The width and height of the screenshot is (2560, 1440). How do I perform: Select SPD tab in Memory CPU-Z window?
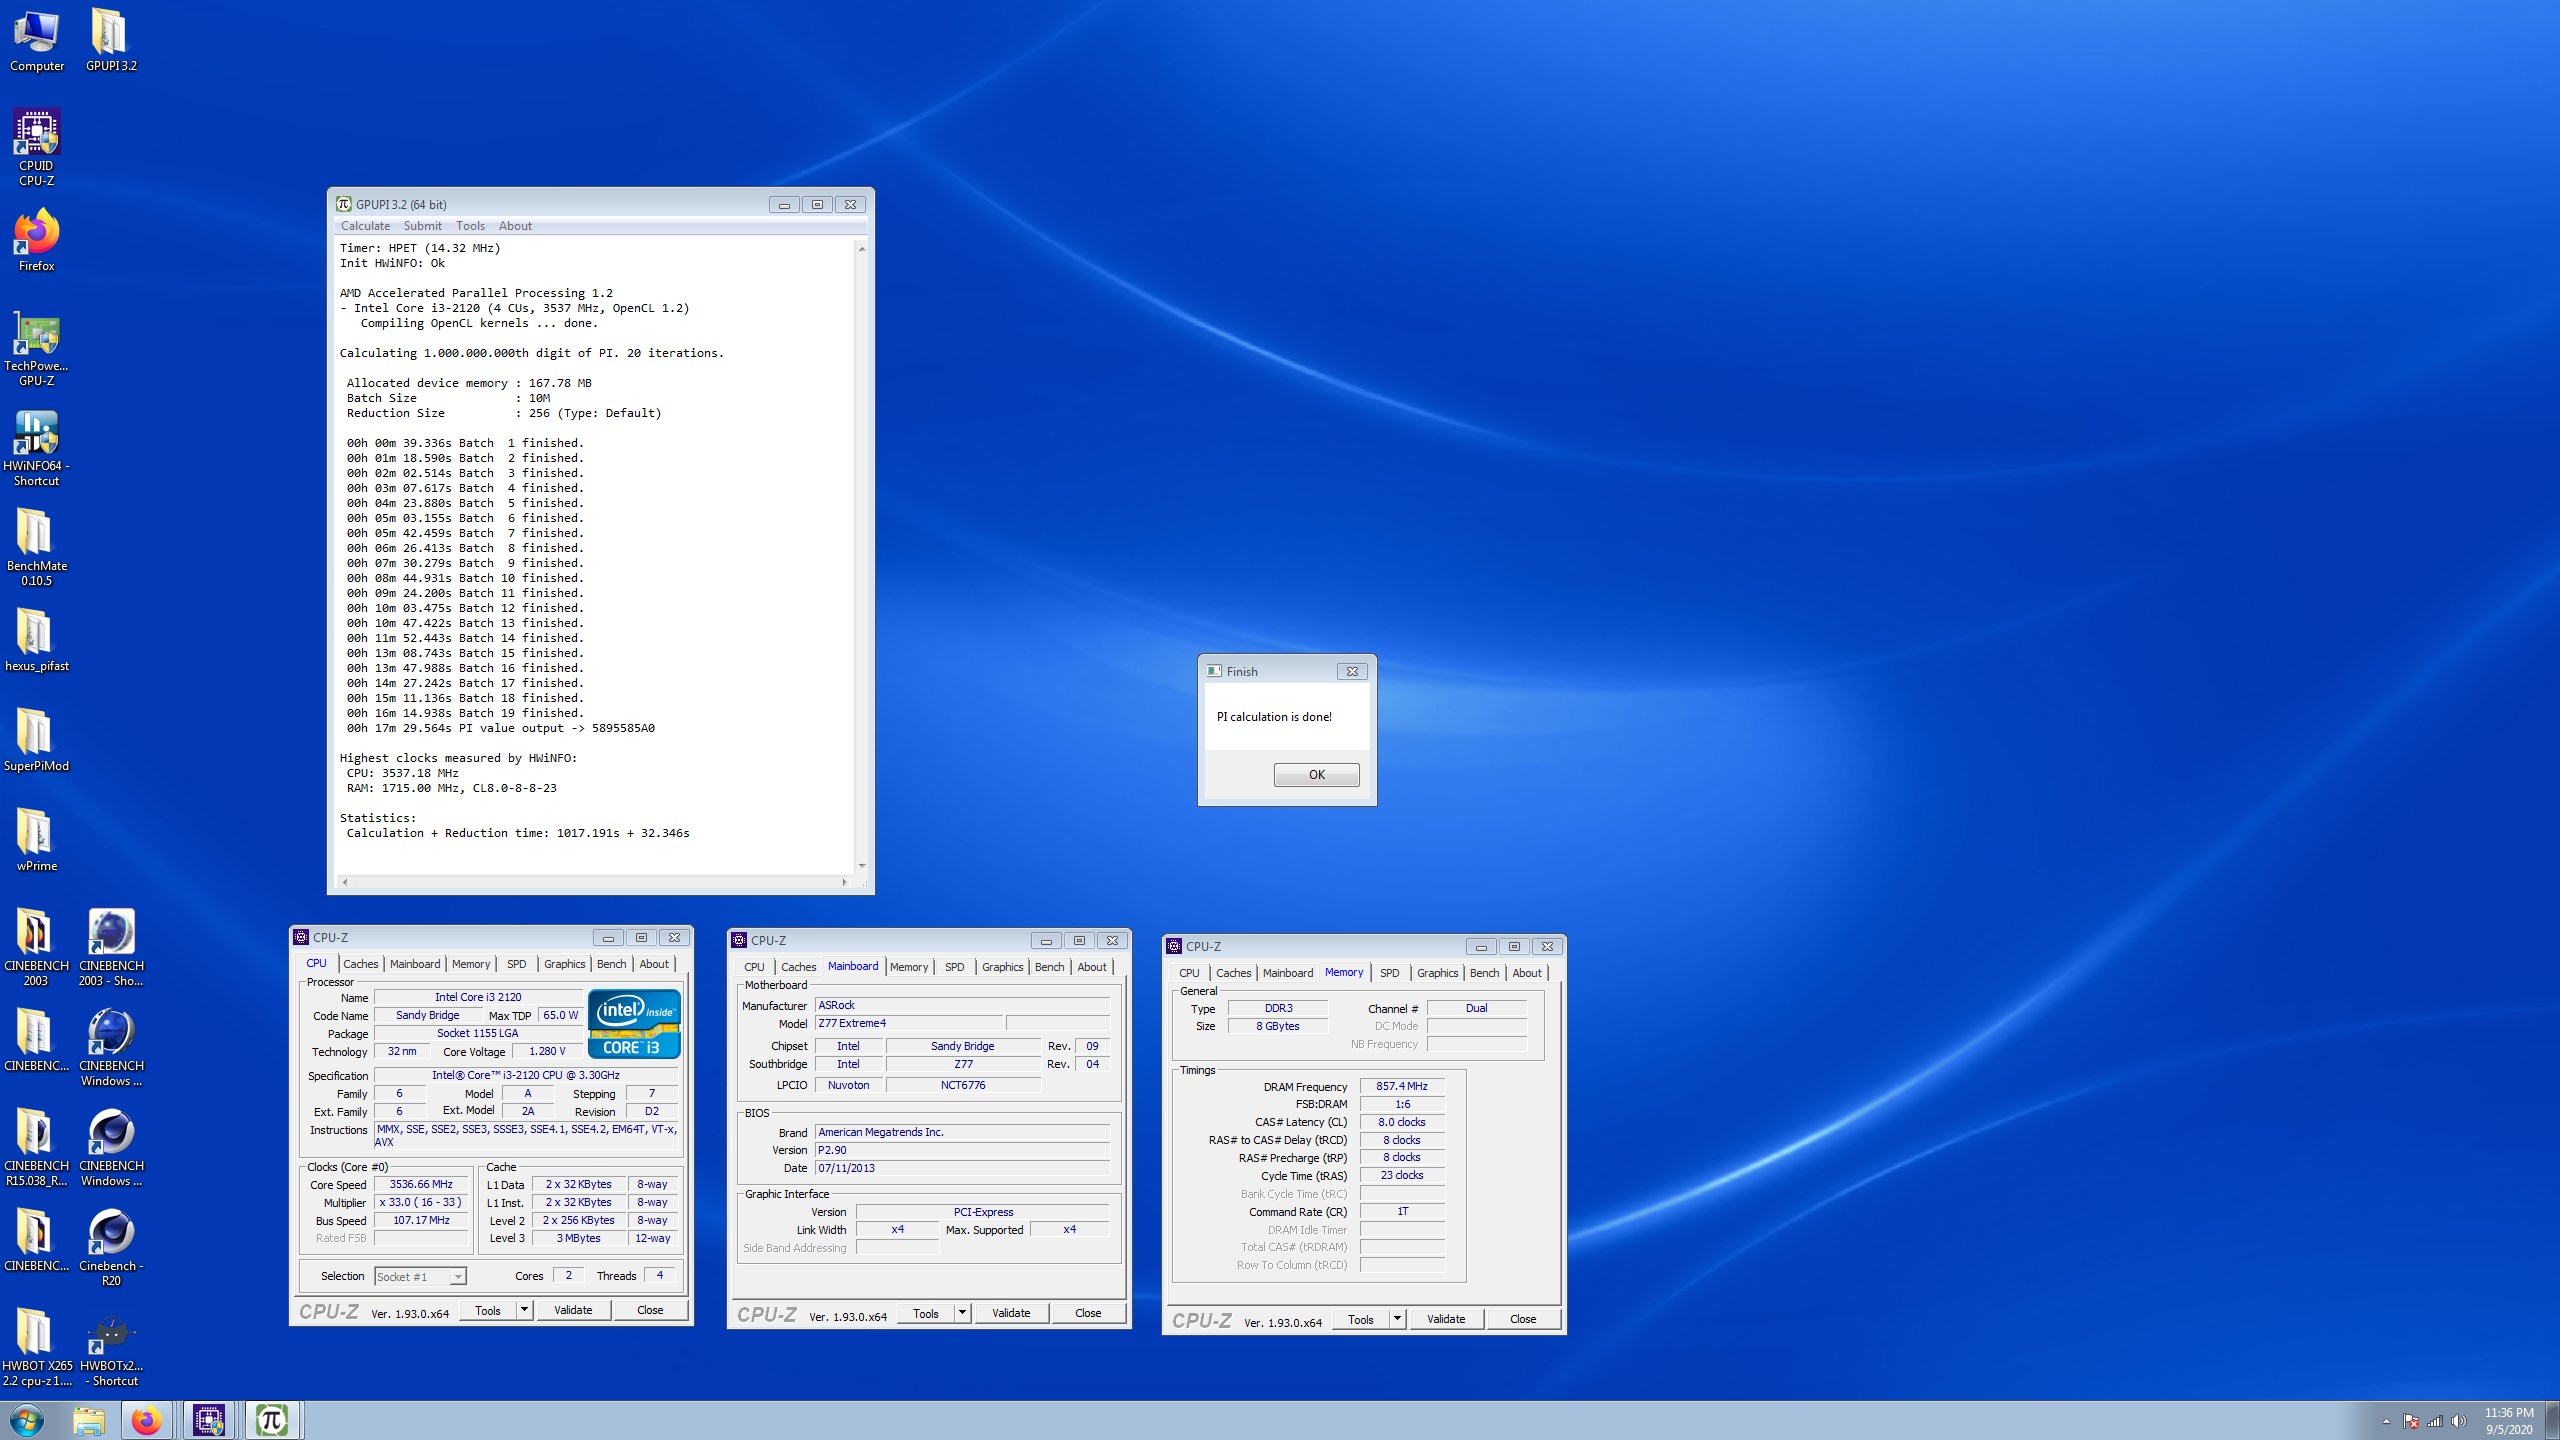[1389, 973]
